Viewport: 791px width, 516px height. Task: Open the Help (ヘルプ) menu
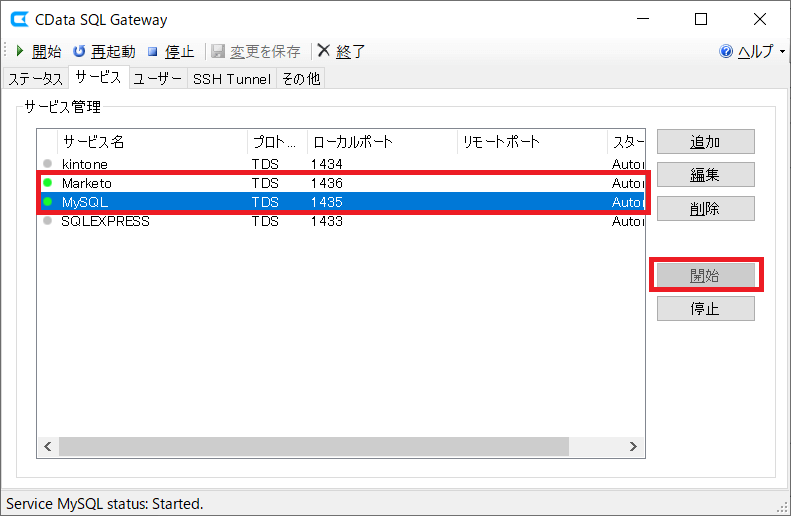click(x=752, y=51)
